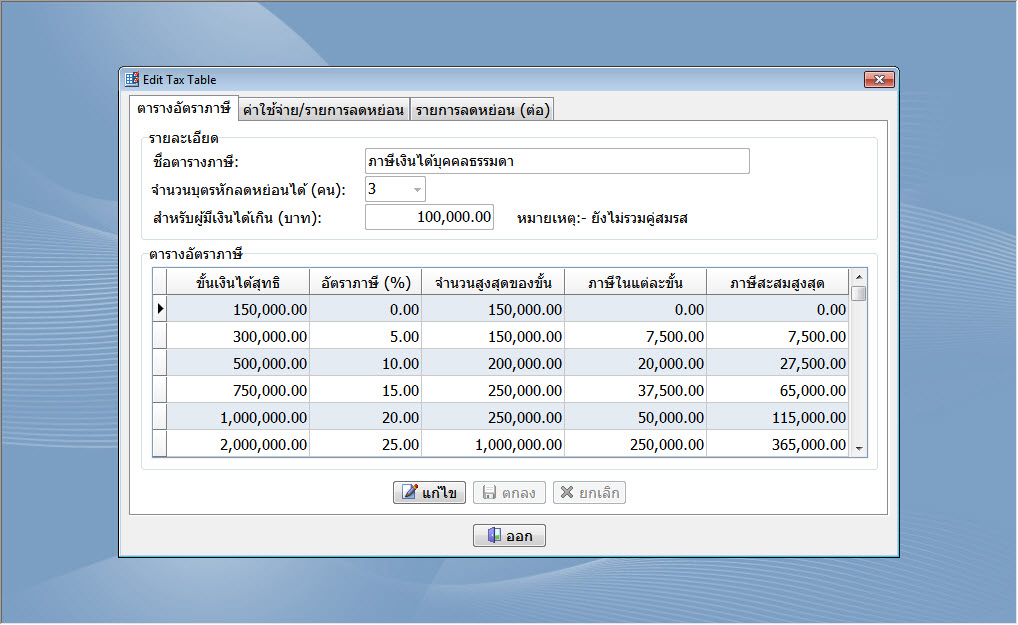Click the ภาษีสะสมสูงสุด column header
This screenshot has height=625, width=1018.
click(777, 282)
